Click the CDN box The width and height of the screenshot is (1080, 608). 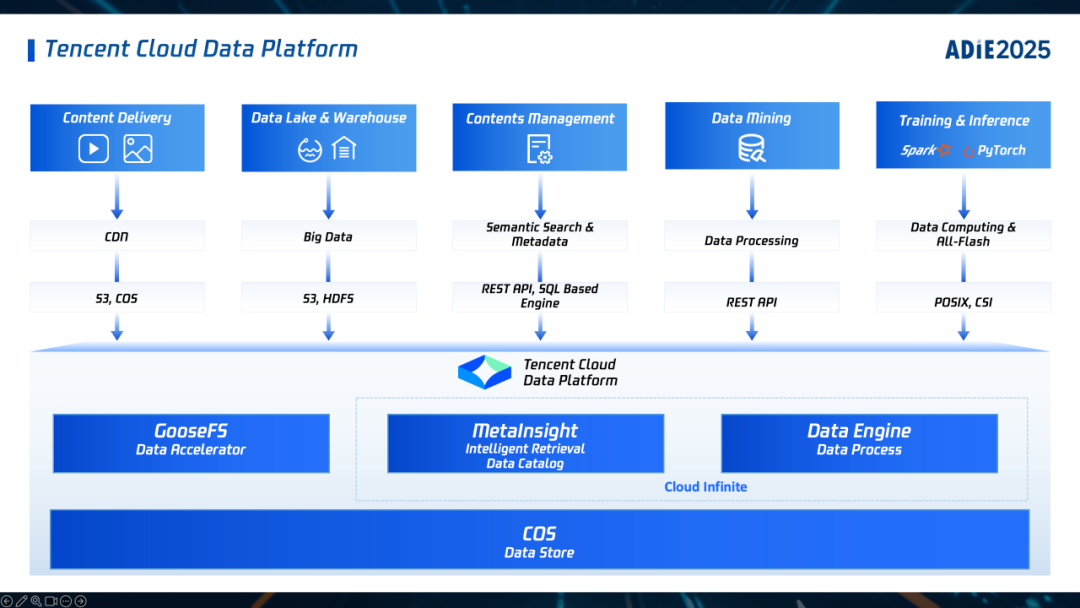click(x=117, y=235)
